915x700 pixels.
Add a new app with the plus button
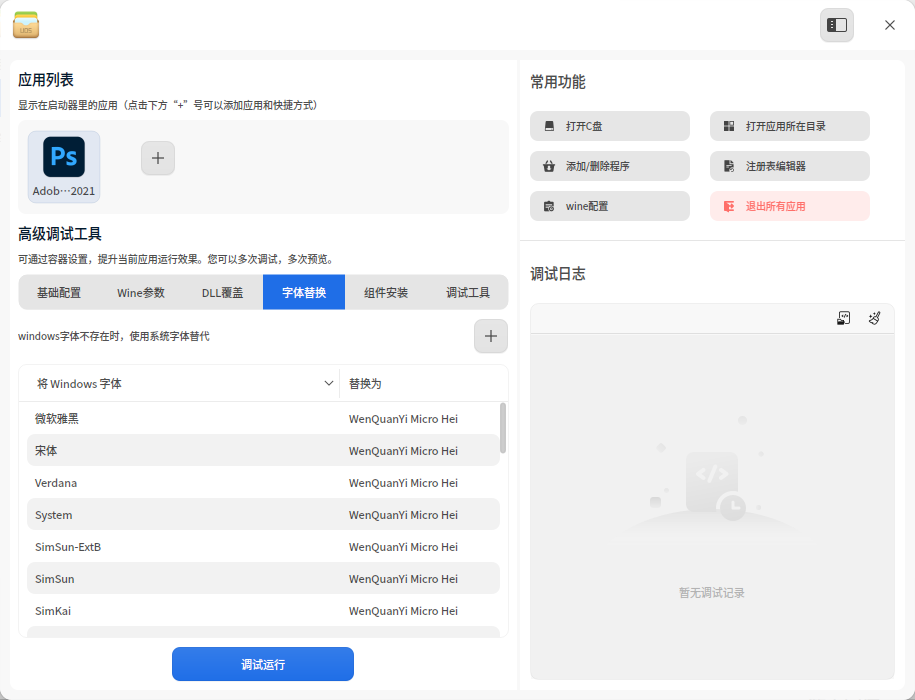pyautogui.click(x=158, y=158)
